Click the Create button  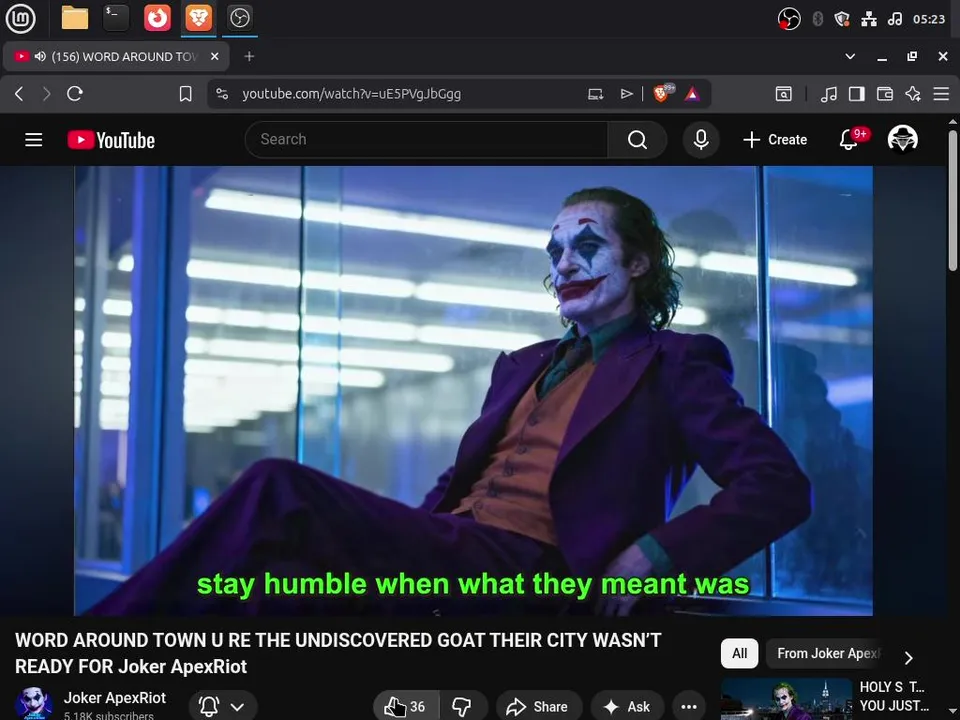click(x=774, y=140)
